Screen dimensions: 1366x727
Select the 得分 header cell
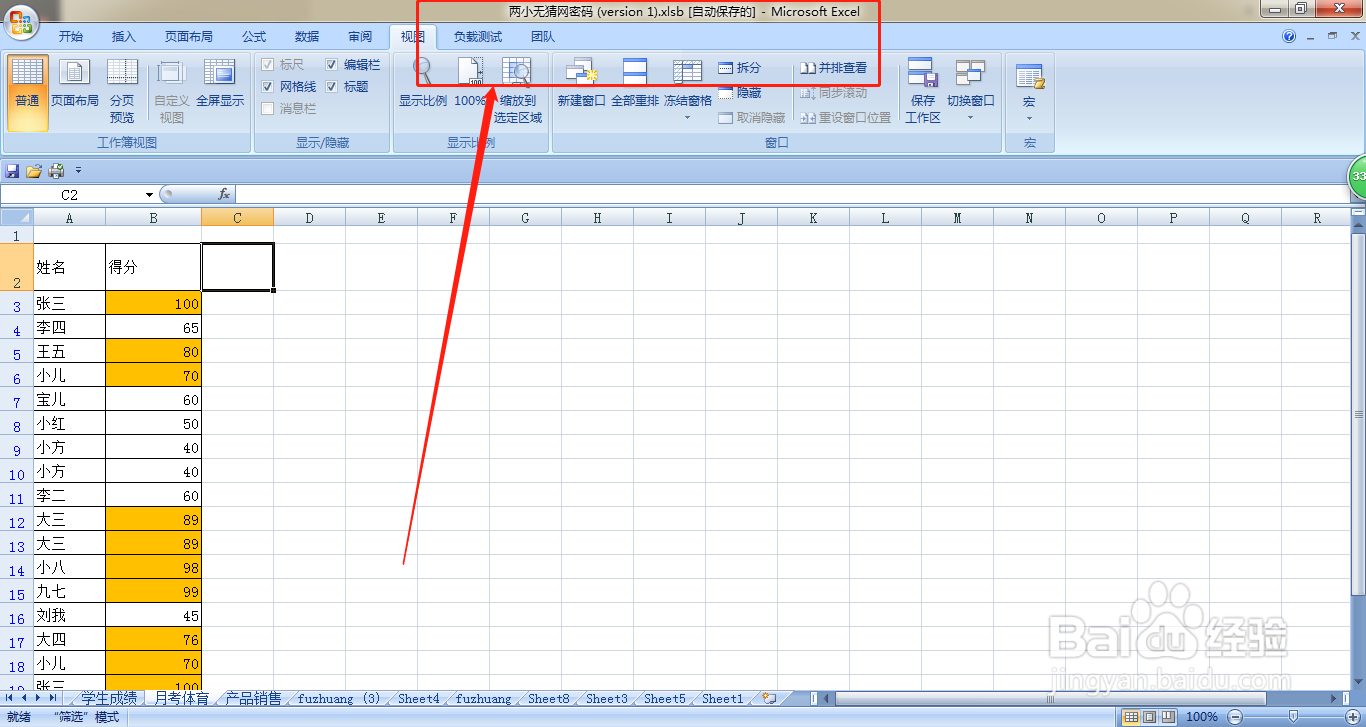click(x=153, y=267)
